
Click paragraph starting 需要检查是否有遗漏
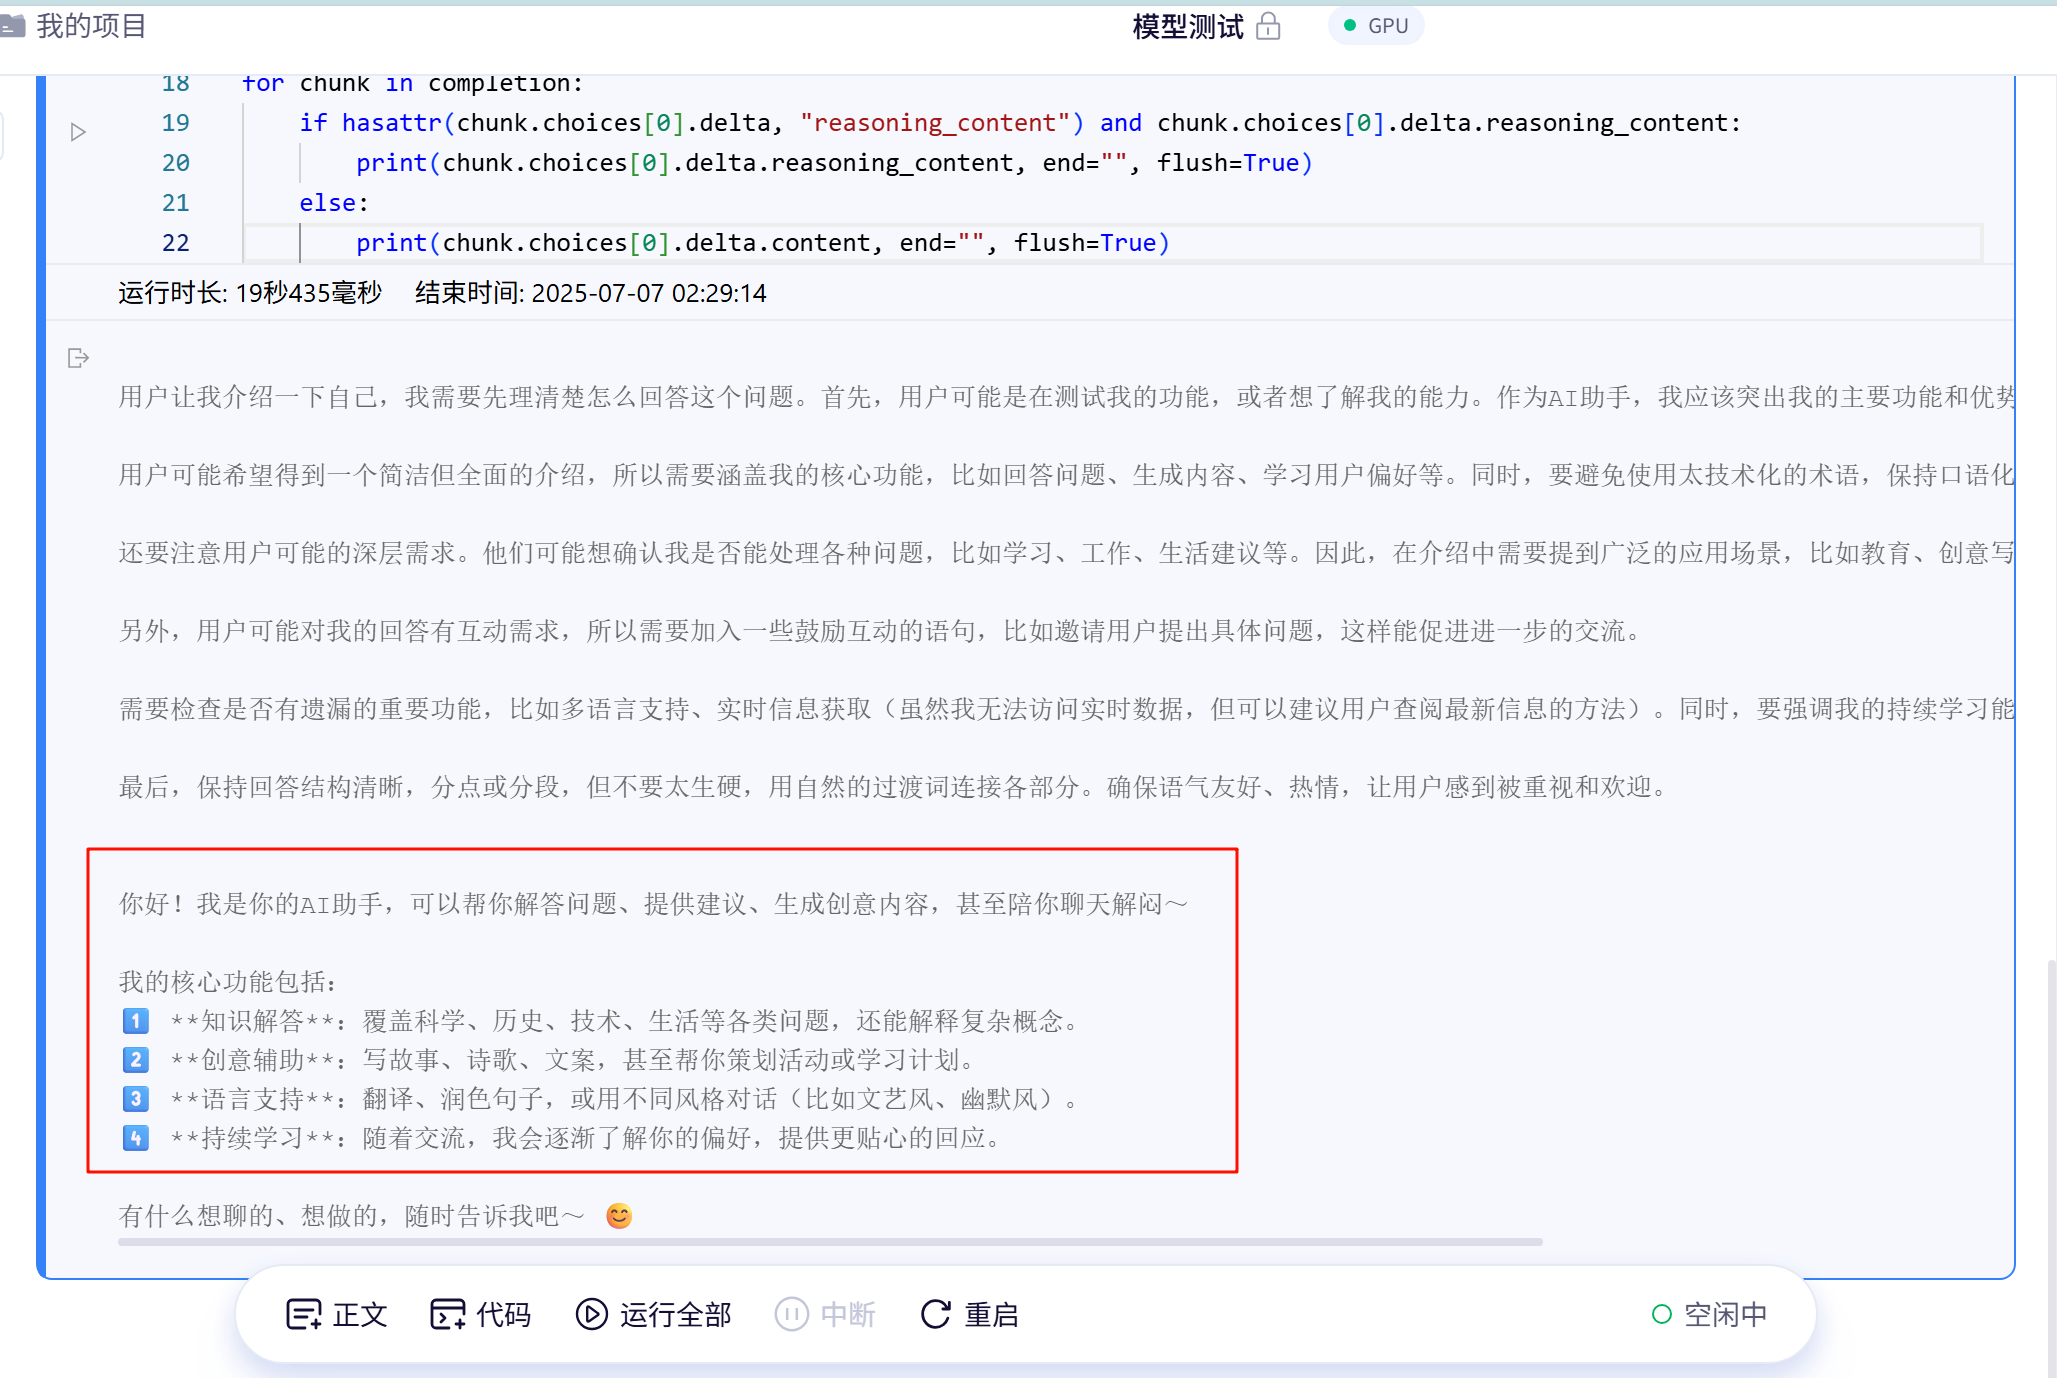(1066, 709)
